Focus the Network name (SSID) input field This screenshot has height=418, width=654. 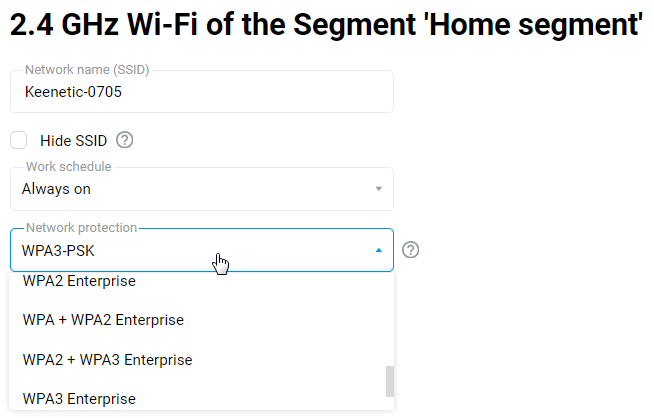pyautogui.click(x=250, y=92)
